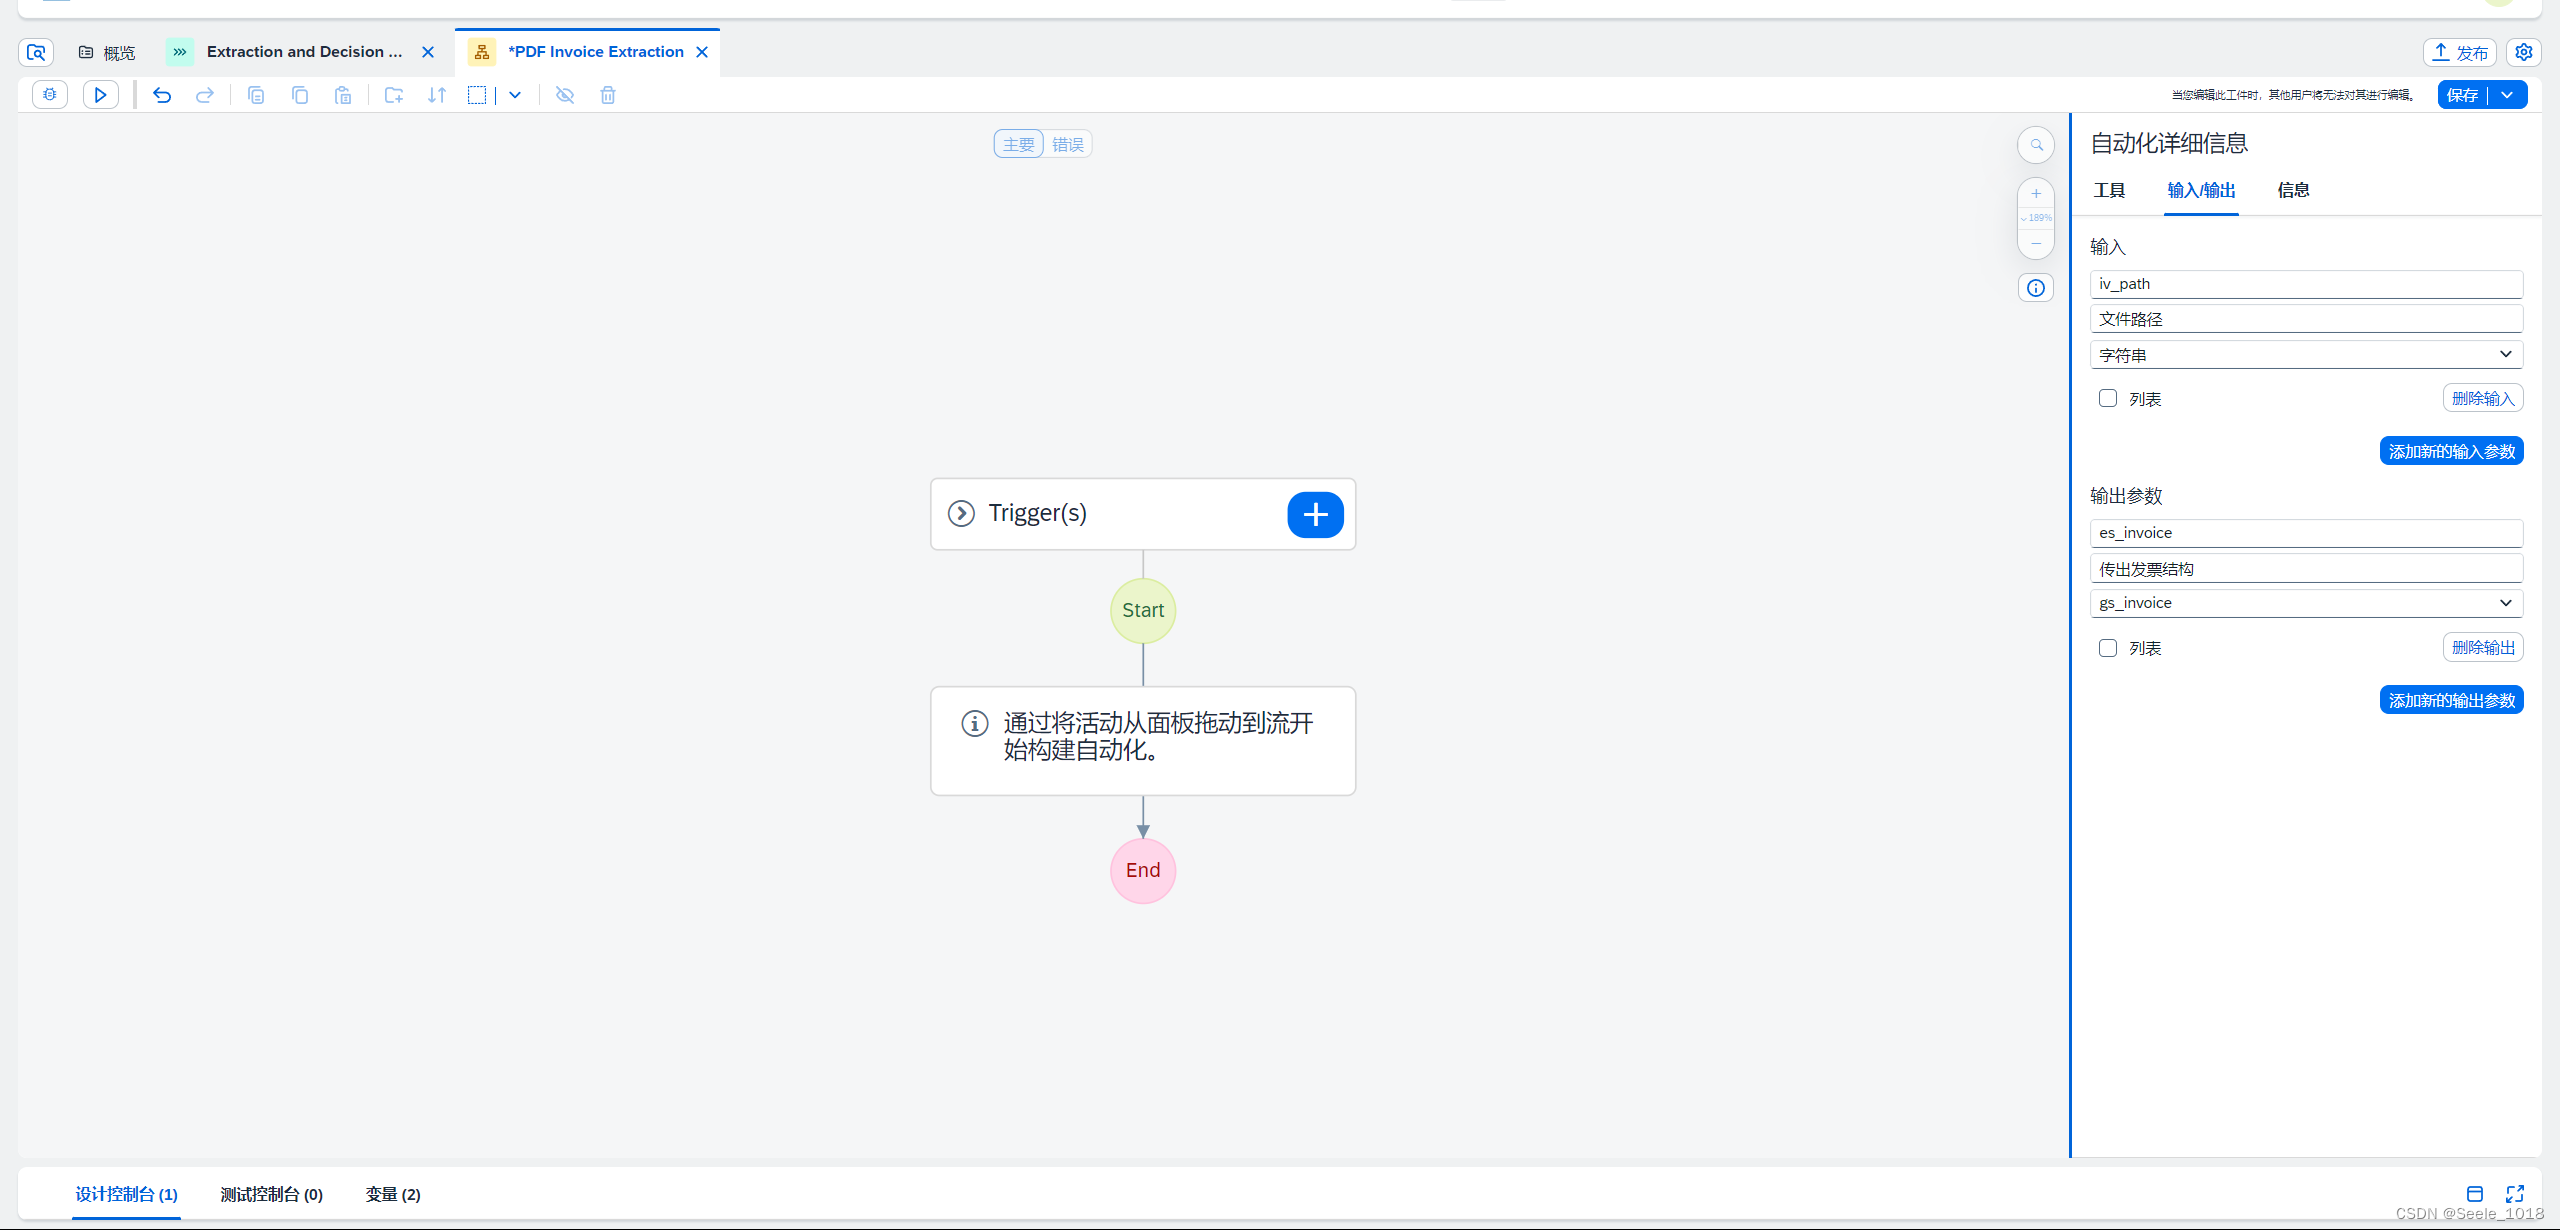Add a trigger with the blue plus

click(1315, 514)
